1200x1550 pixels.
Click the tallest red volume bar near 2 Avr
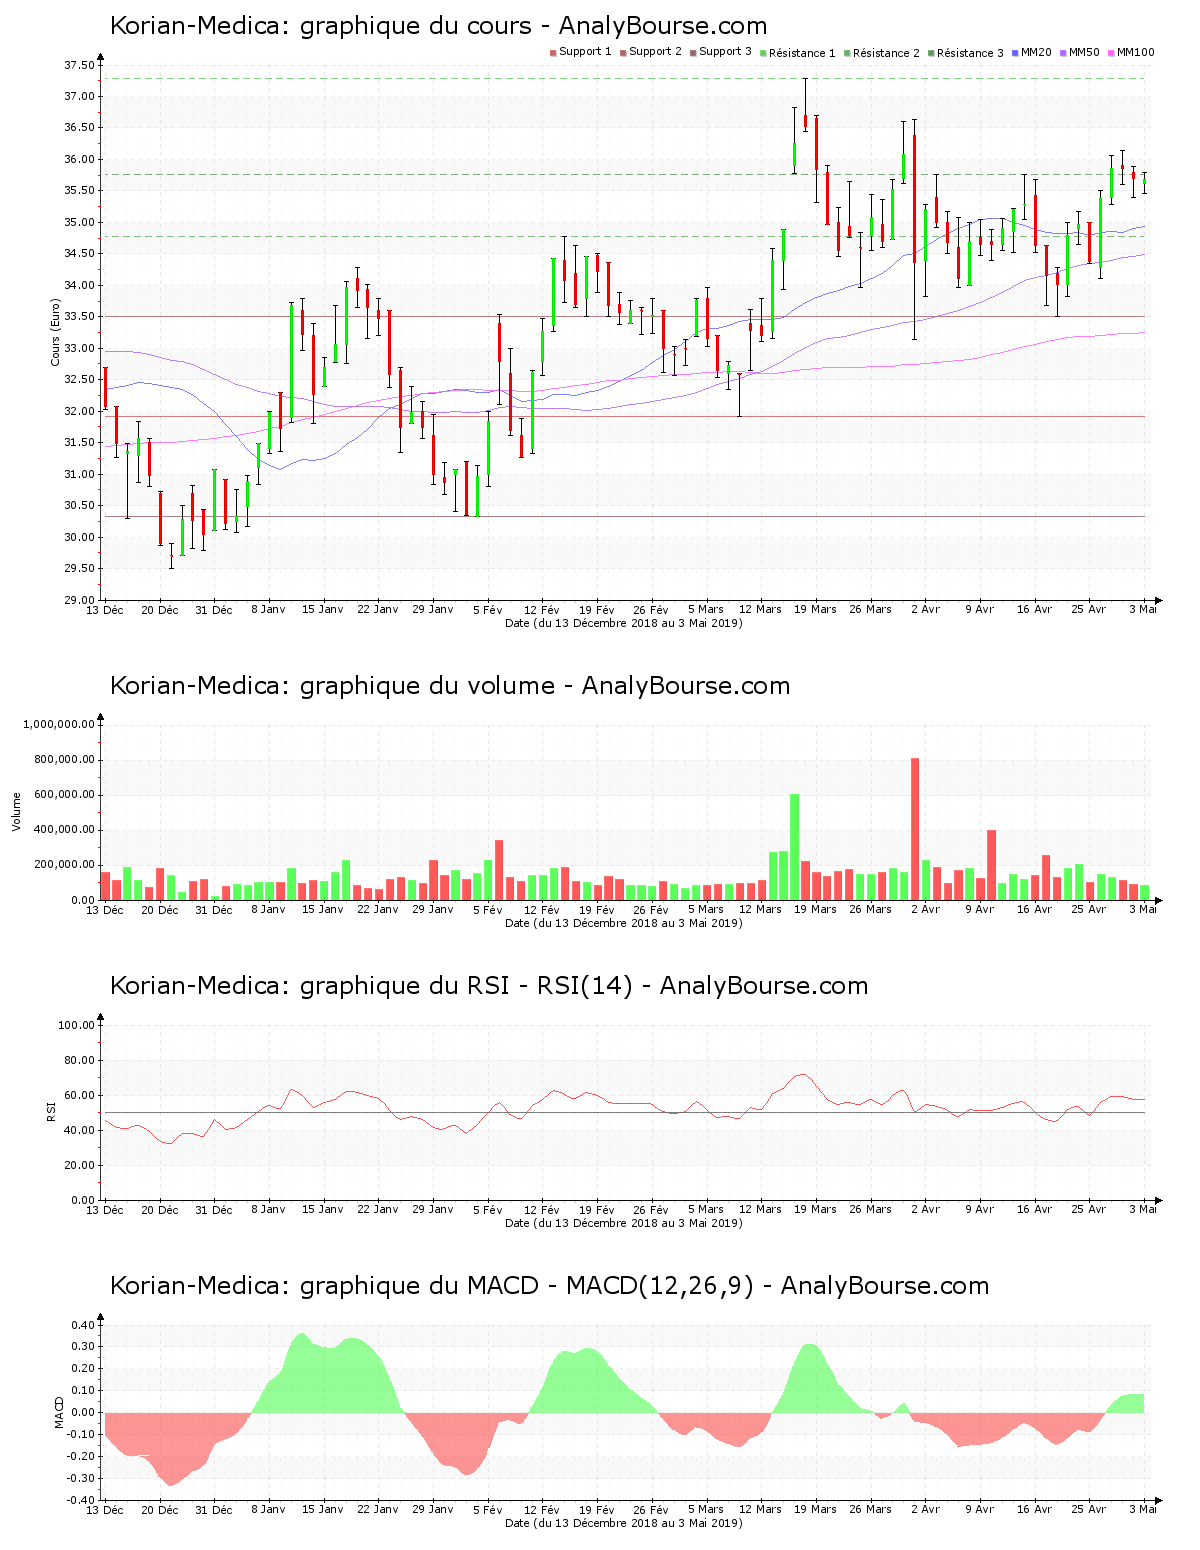[915, 829]
